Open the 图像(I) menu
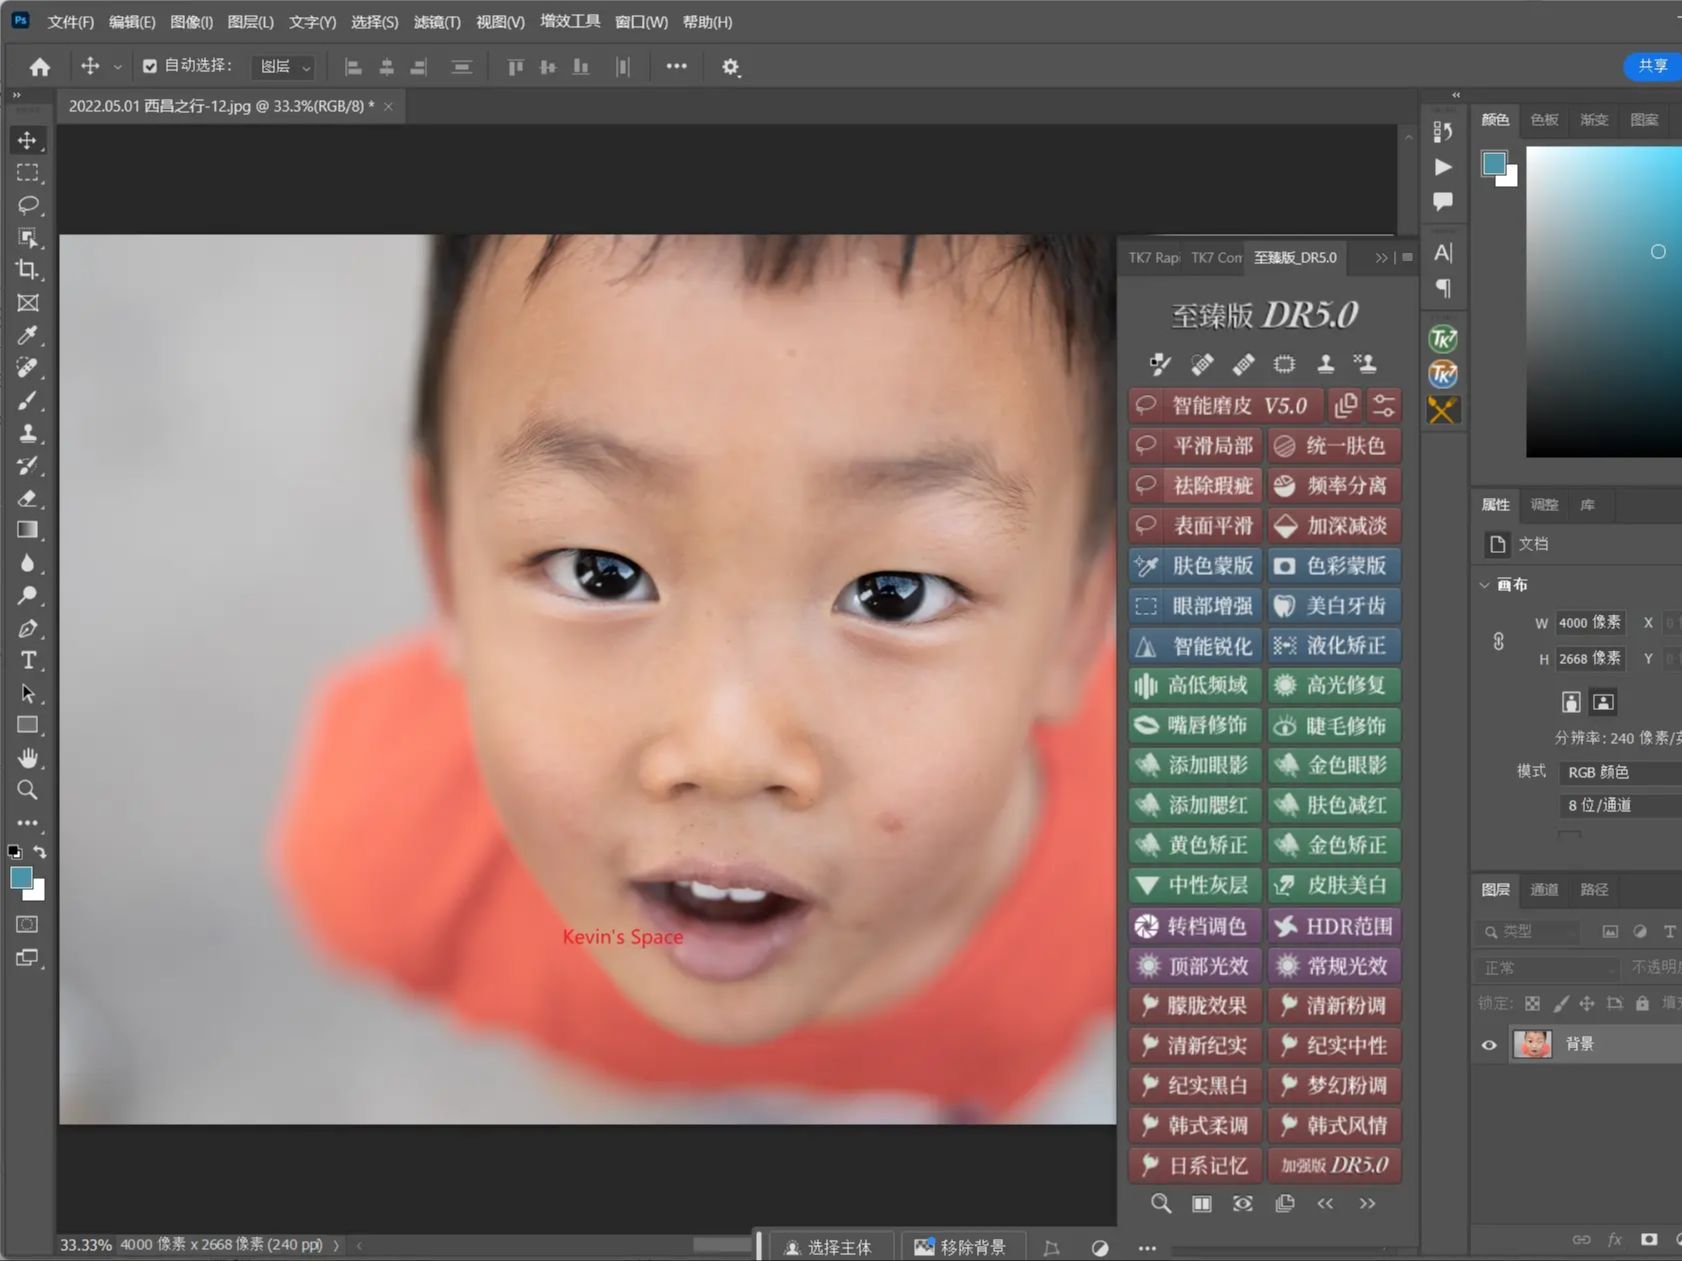The height and width of the screenshot is (1261, 1682). click(x=191, y=22)
